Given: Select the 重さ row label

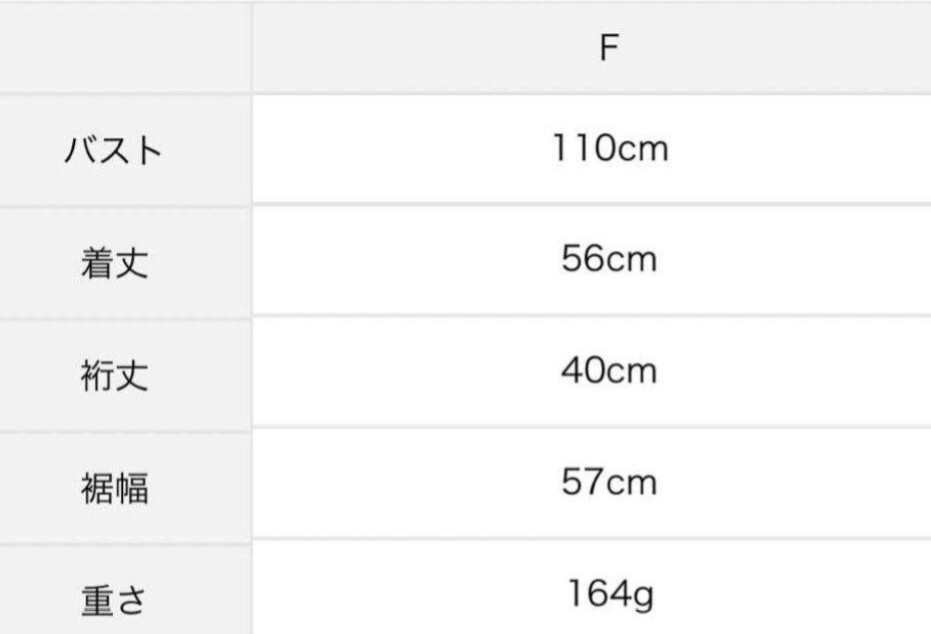Looking at the screenshot, I should point(112,600).
